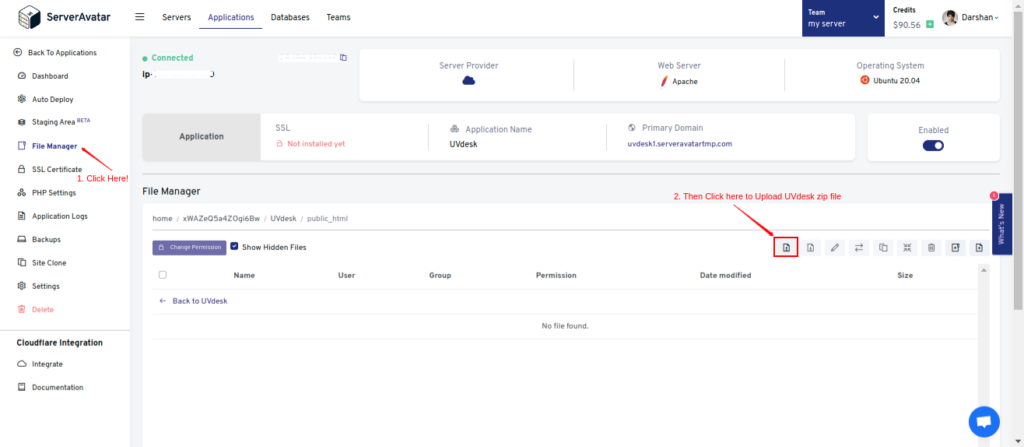Open SSL Certificate in the sidebar

[57, 169]
